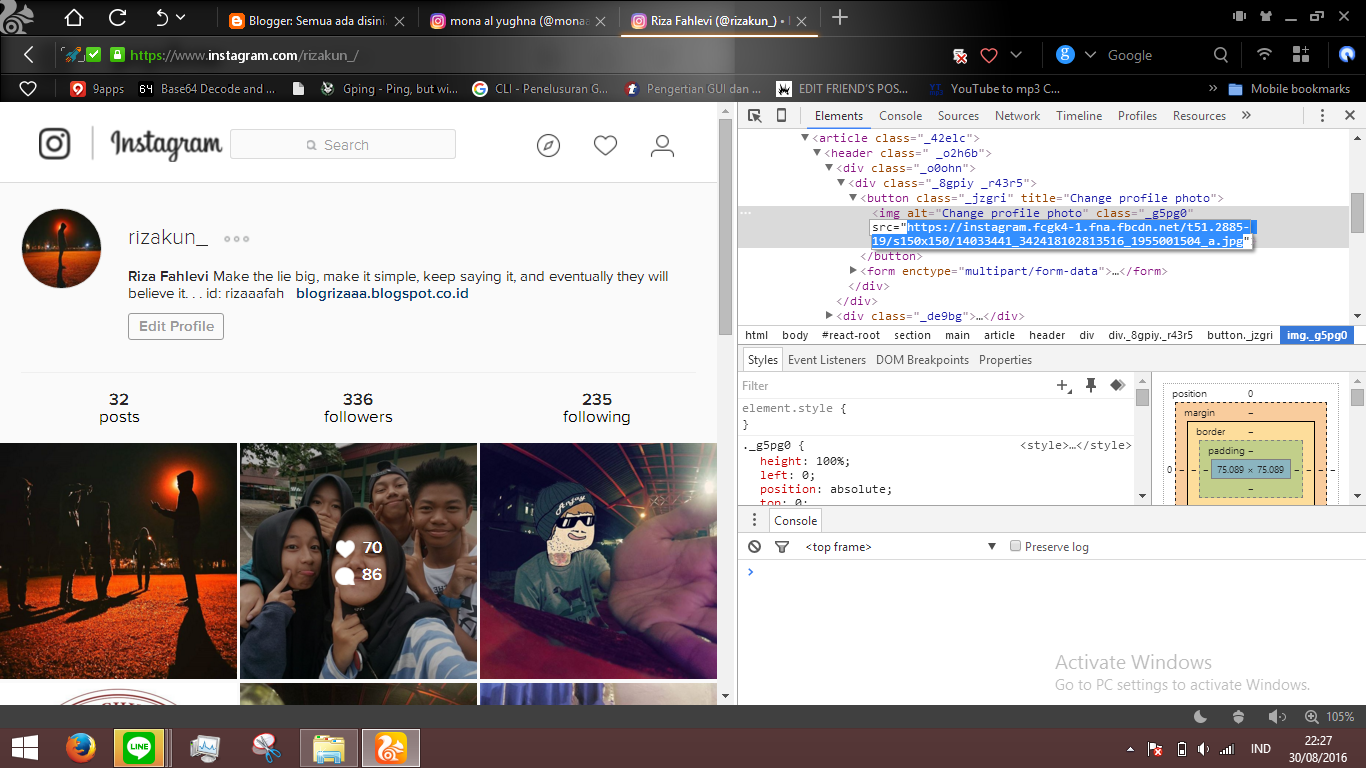Image resolution: width=1366 pixels, height=768 pixels.
Task: Switch to the Blogger: Semua ada disini tab
Action: [x=317, y=20]
